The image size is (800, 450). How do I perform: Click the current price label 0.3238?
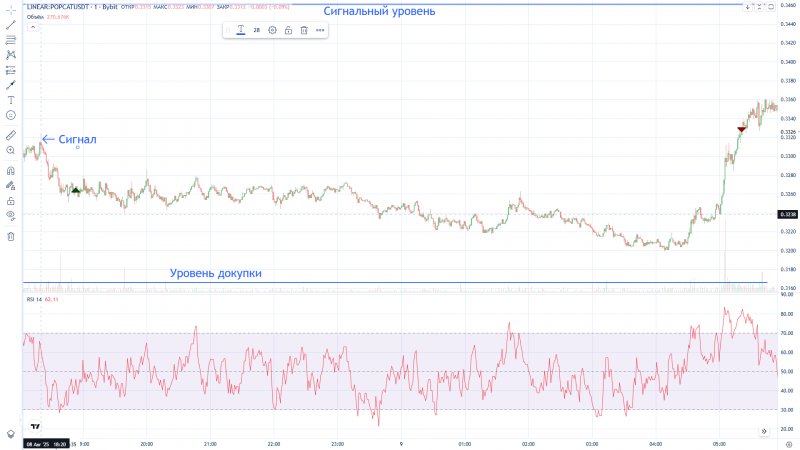tap(788, 214)
